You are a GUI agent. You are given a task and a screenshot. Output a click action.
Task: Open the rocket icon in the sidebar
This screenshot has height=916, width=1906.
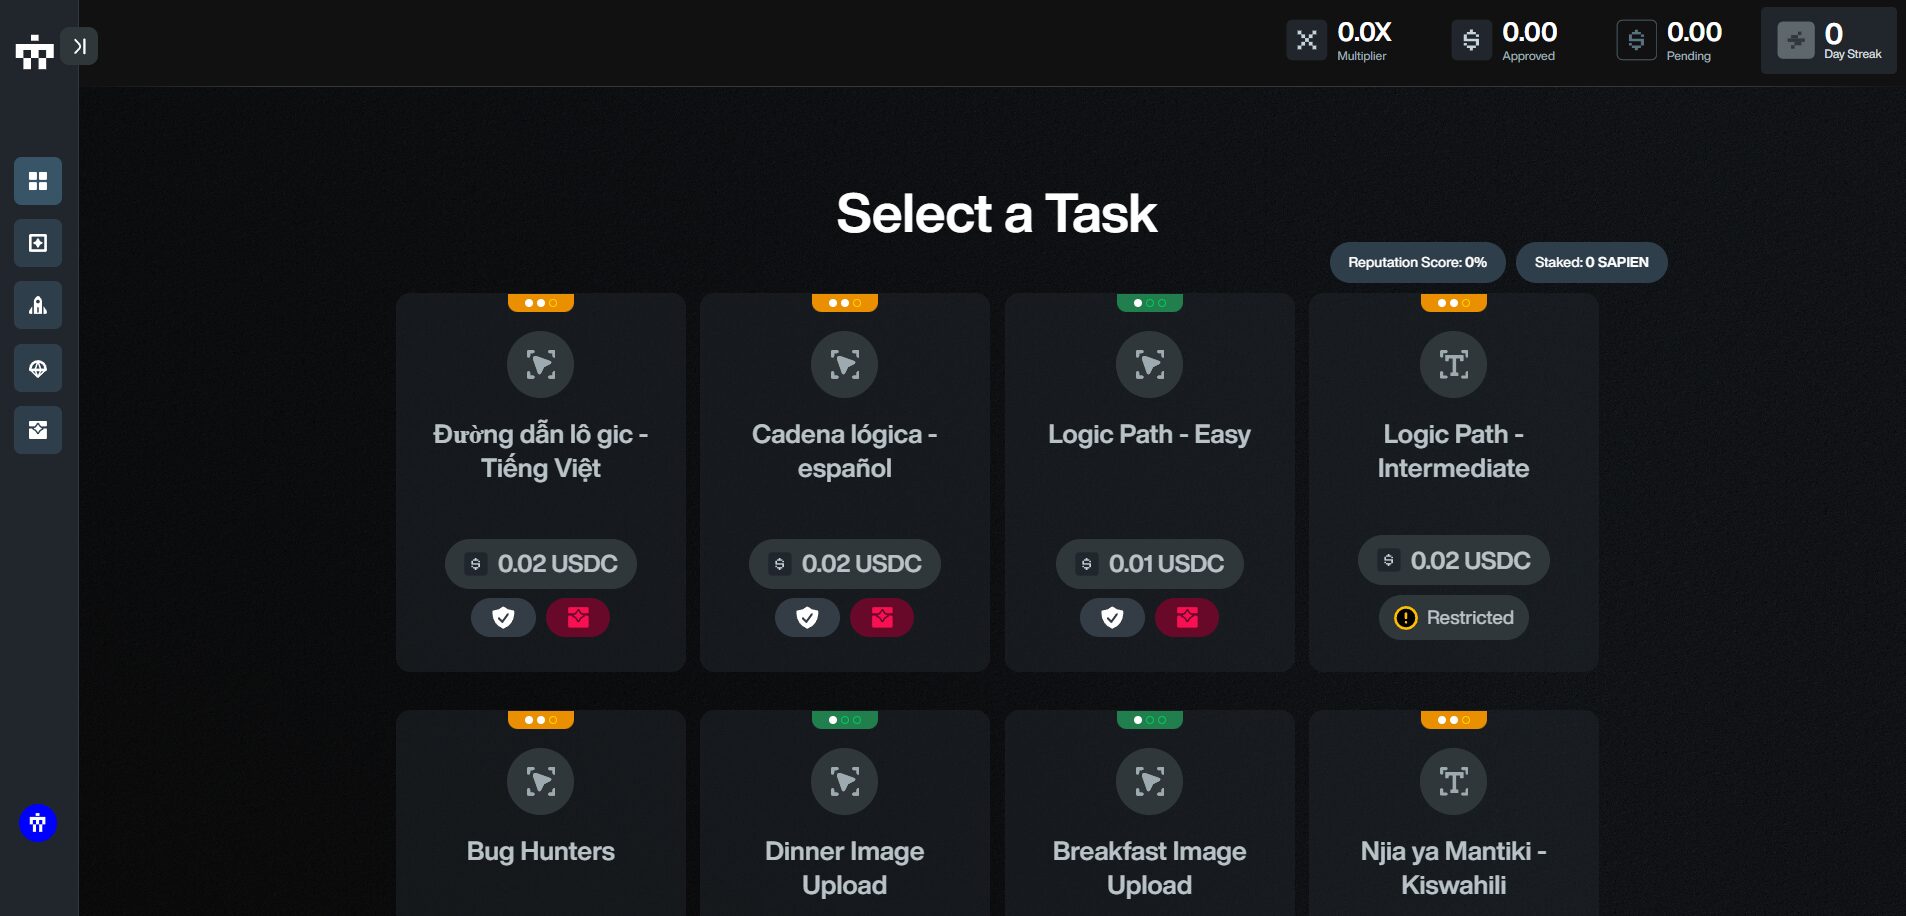coord(38,305)
